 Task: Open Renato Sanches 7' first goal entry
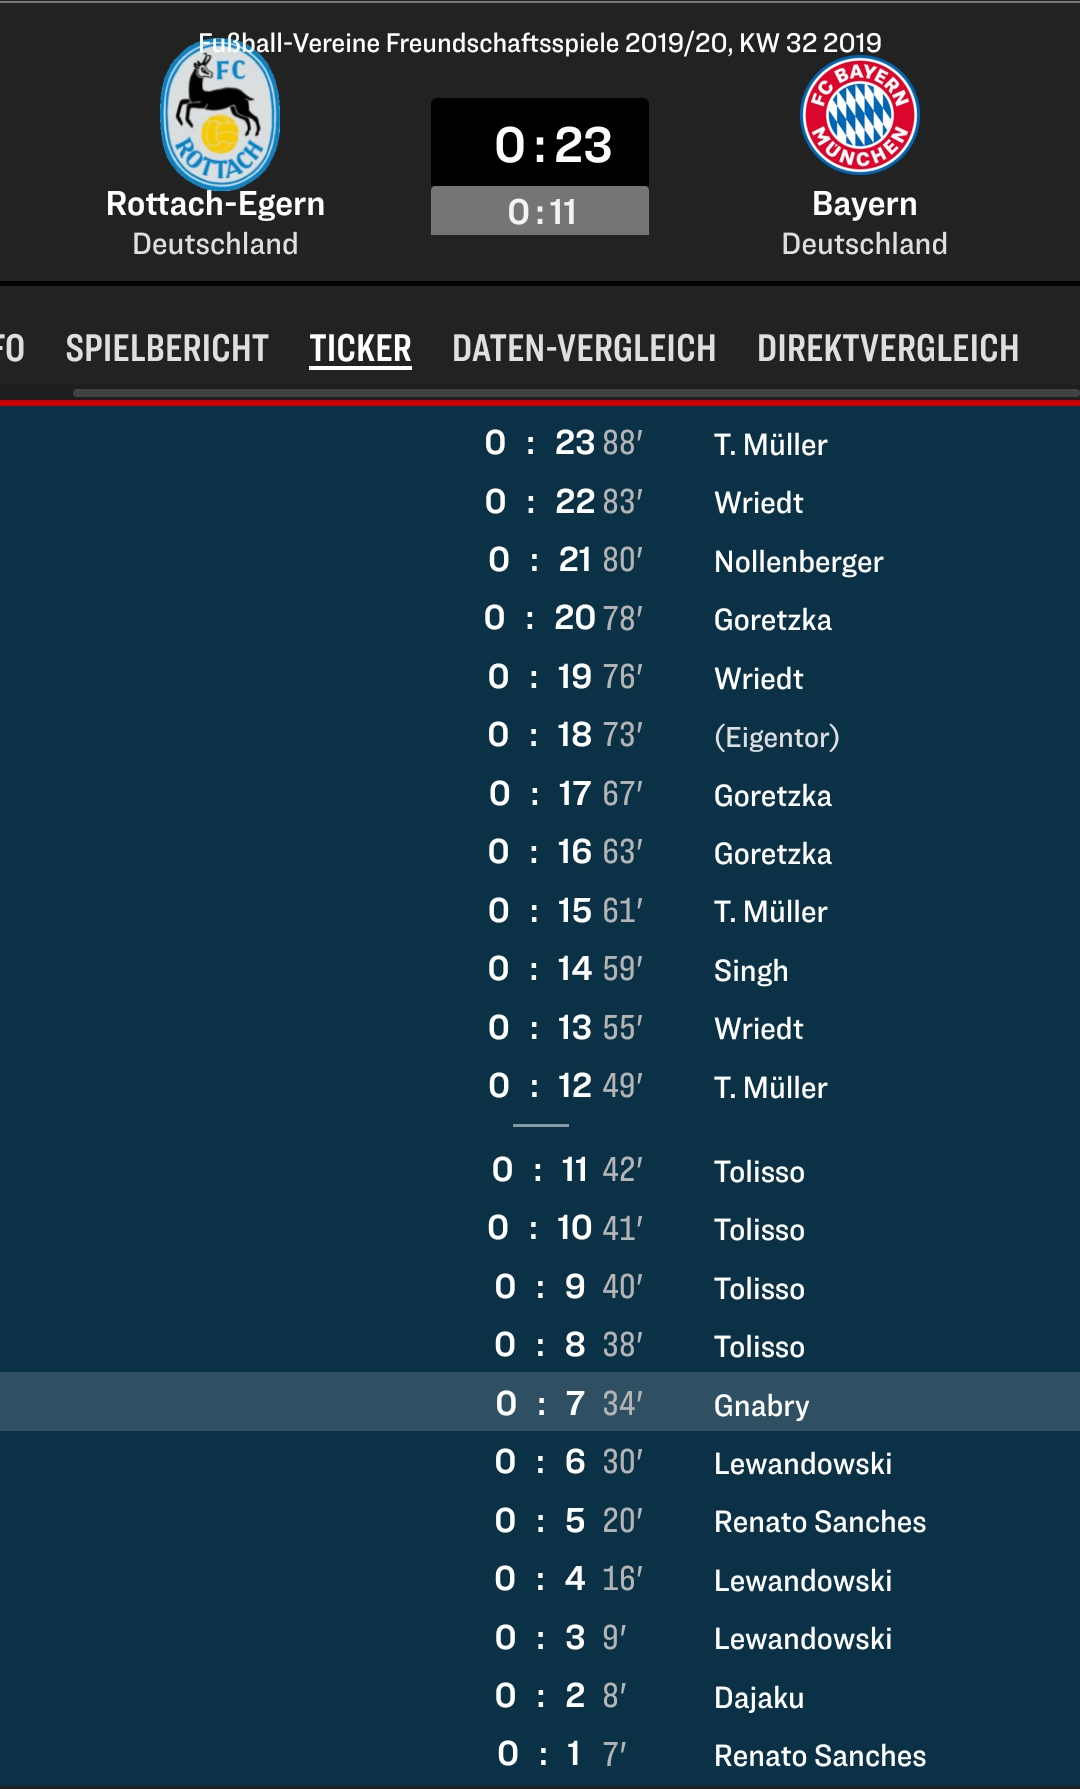[x=540, y=1754]
